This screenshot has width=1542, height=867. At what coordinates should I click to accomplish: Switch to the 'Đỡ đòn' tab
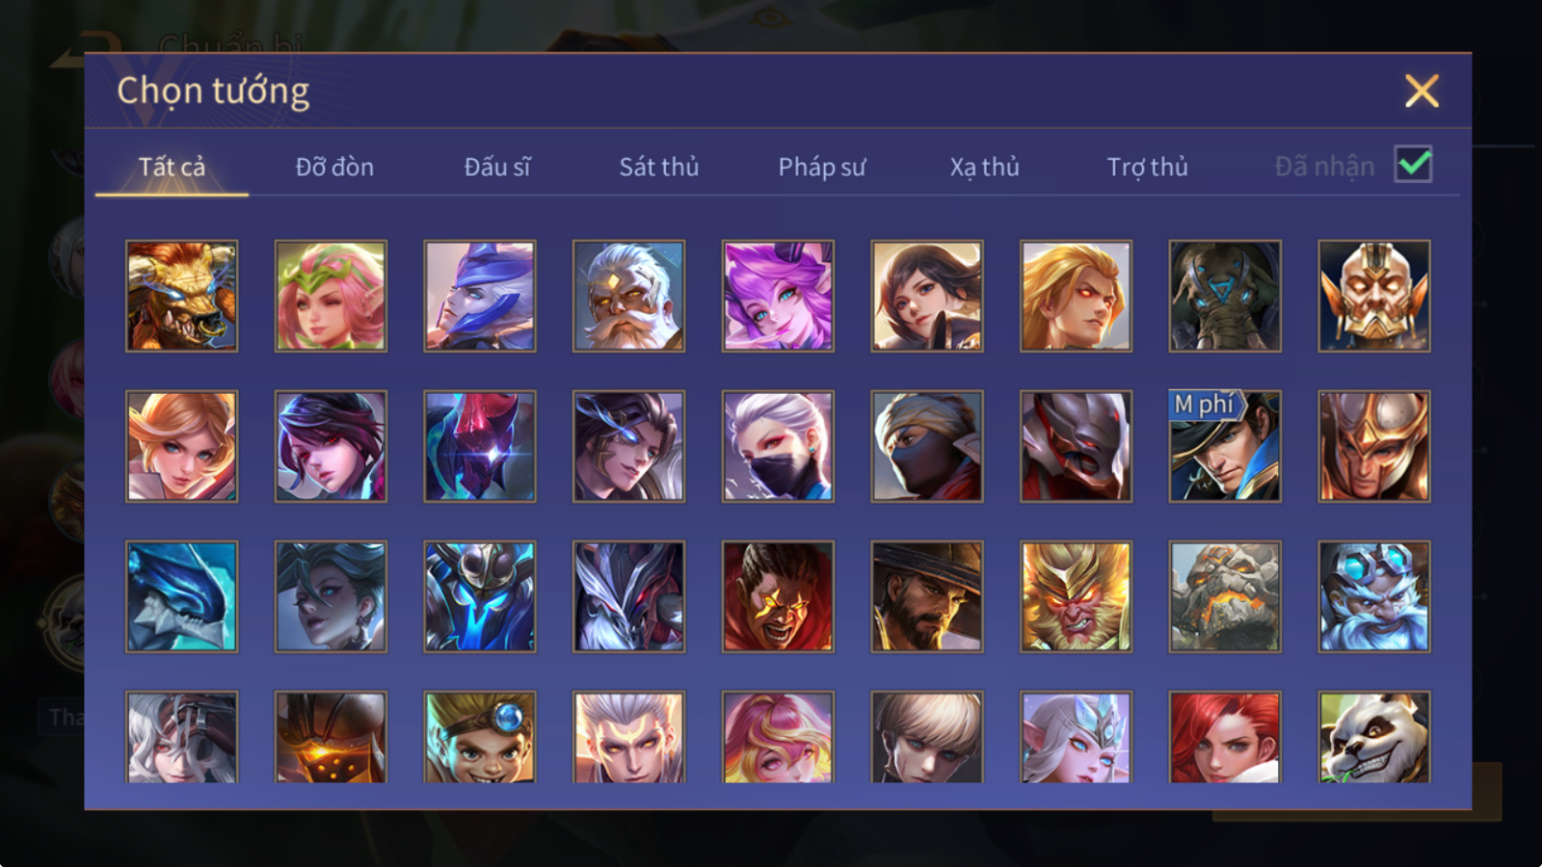(335, 167)
